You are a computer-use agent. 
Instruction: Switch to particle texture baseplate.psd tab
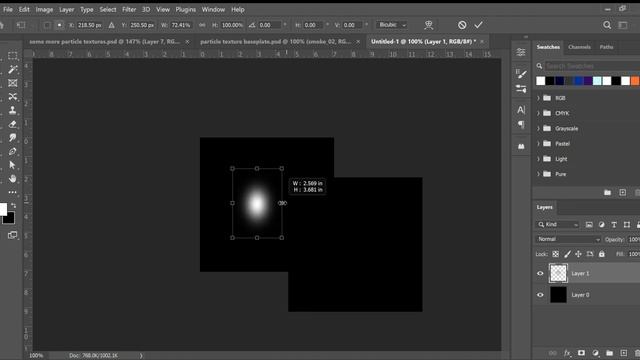tap(276, 42)
